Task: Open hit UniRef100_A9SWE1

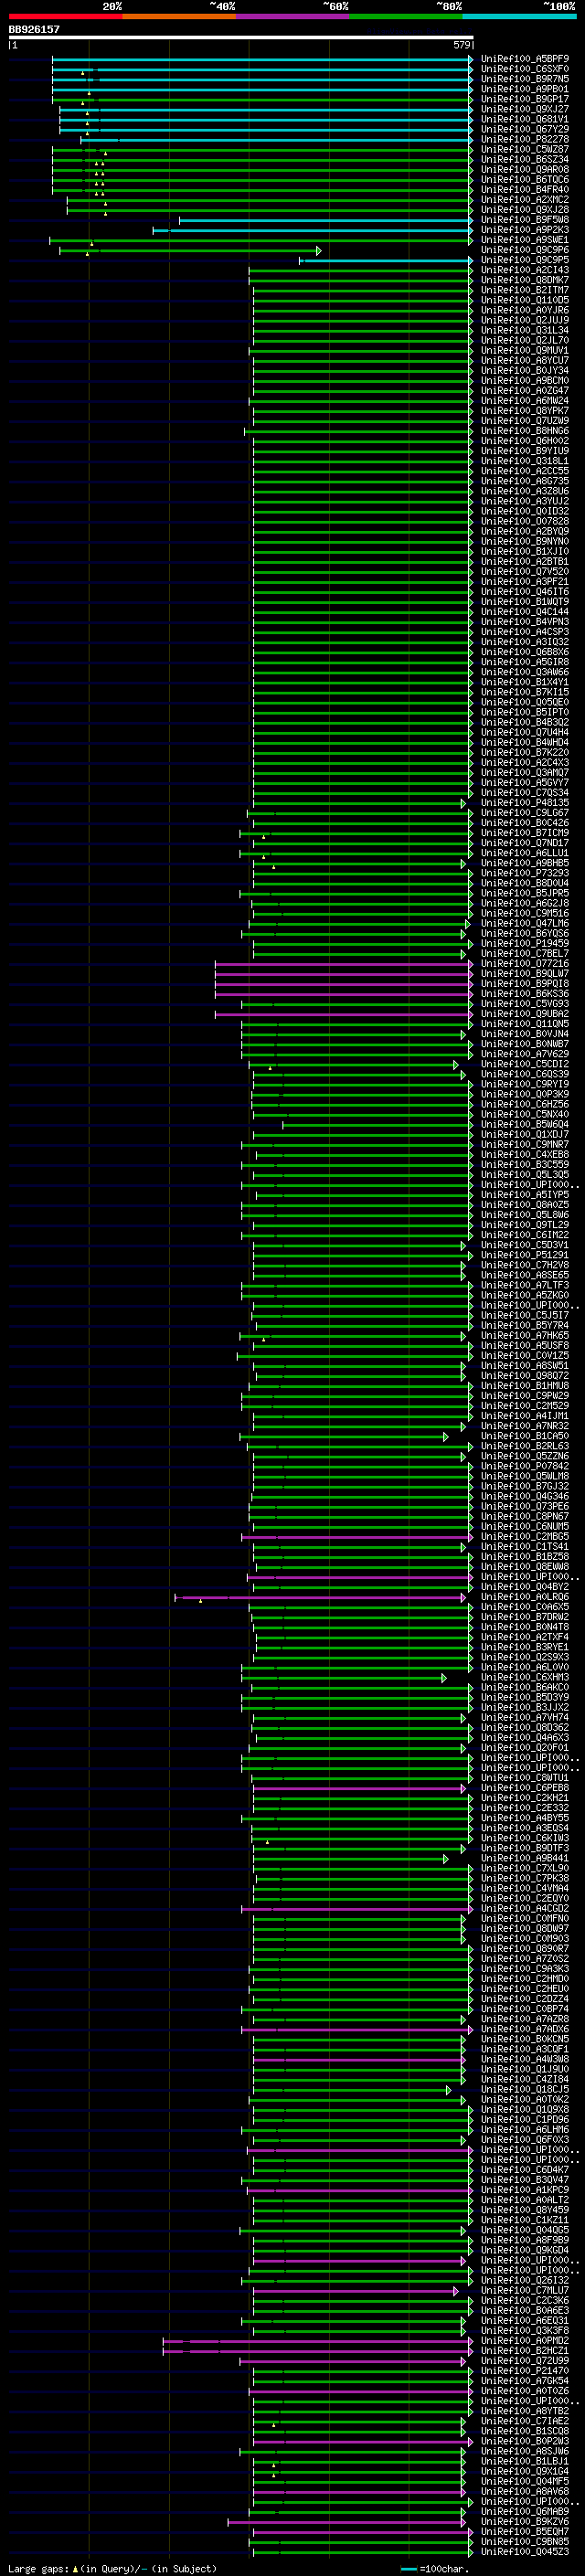Action: pyautogui.click(x=525, y=240)
